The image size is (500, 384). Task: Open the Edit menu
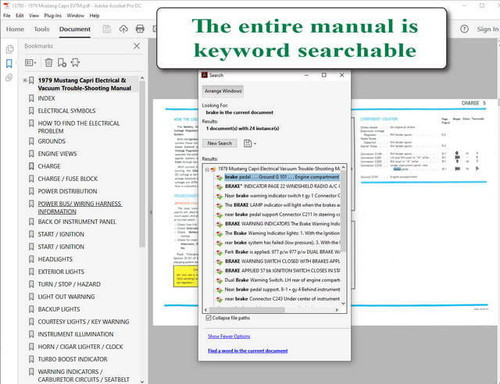coord(20,15)
